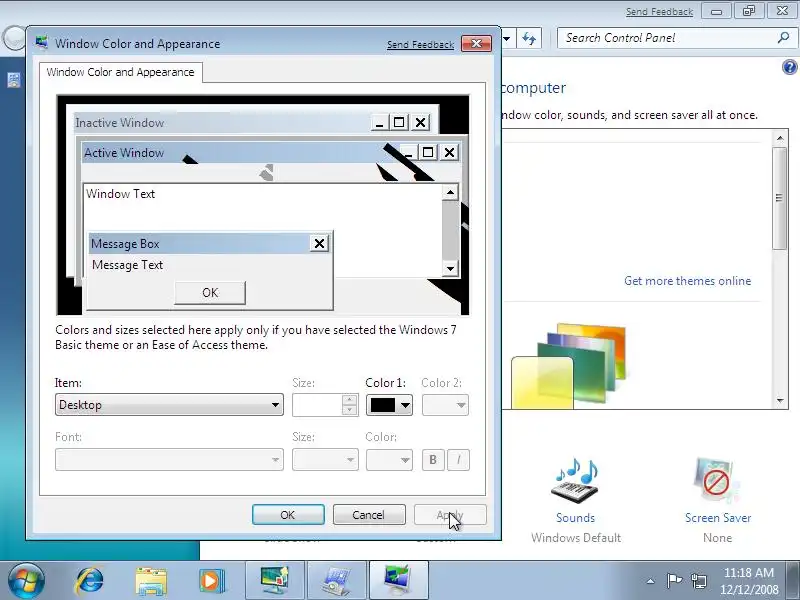The image size is (800, 600).
Task: Toggle the Italic font button
Action: pos(458,460)
